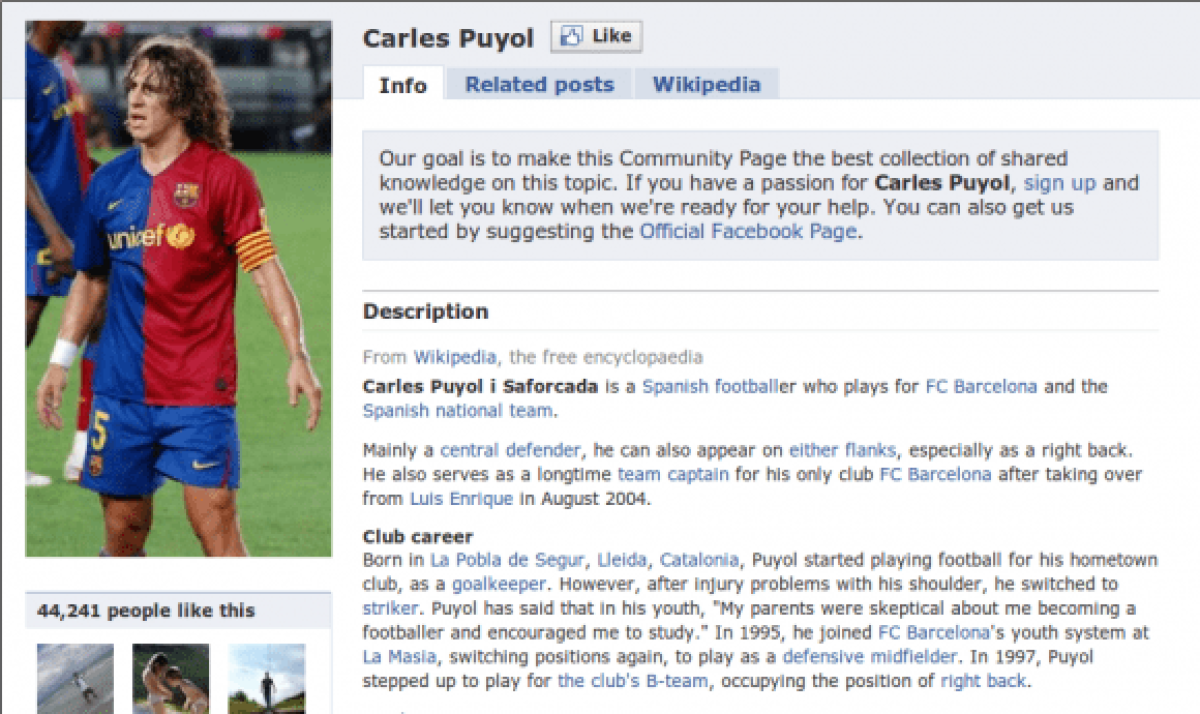Click the club's B-team link
The image size is (1200, 714).
[x=634, y=681]
